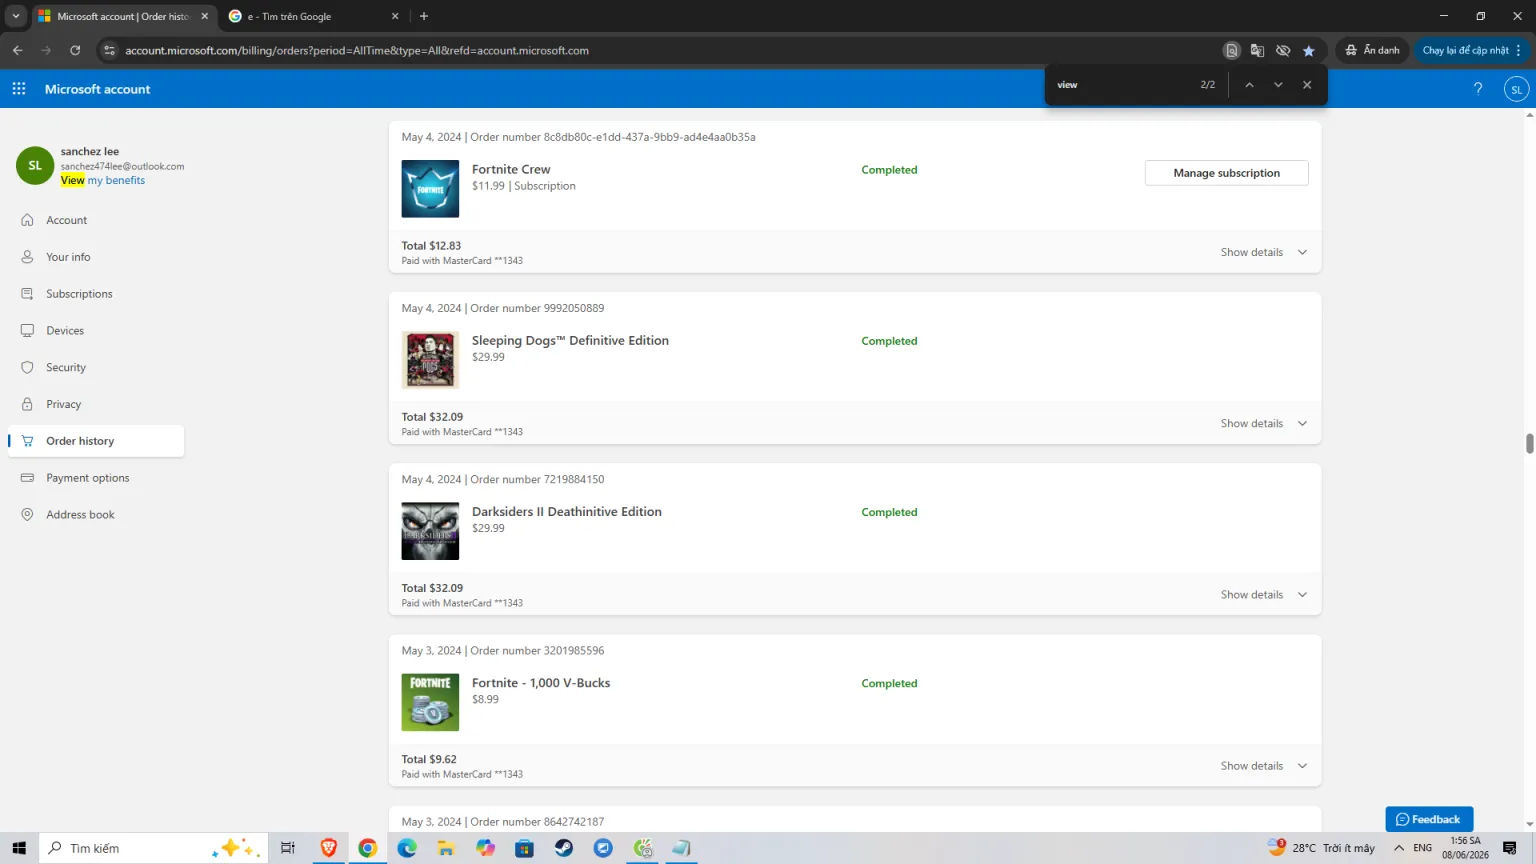Screen dimensions: 1536x864
Task: Go to next find-in-page match
Action: pyautogui.click(x=1278, y=85)
